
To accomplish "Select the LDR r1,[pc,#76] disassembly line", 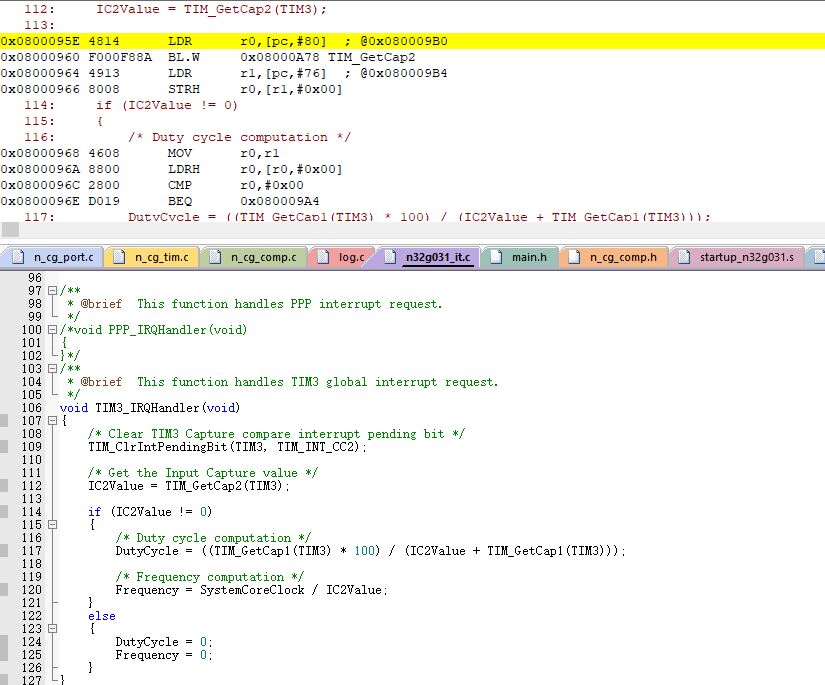I will tap(224, 73).
